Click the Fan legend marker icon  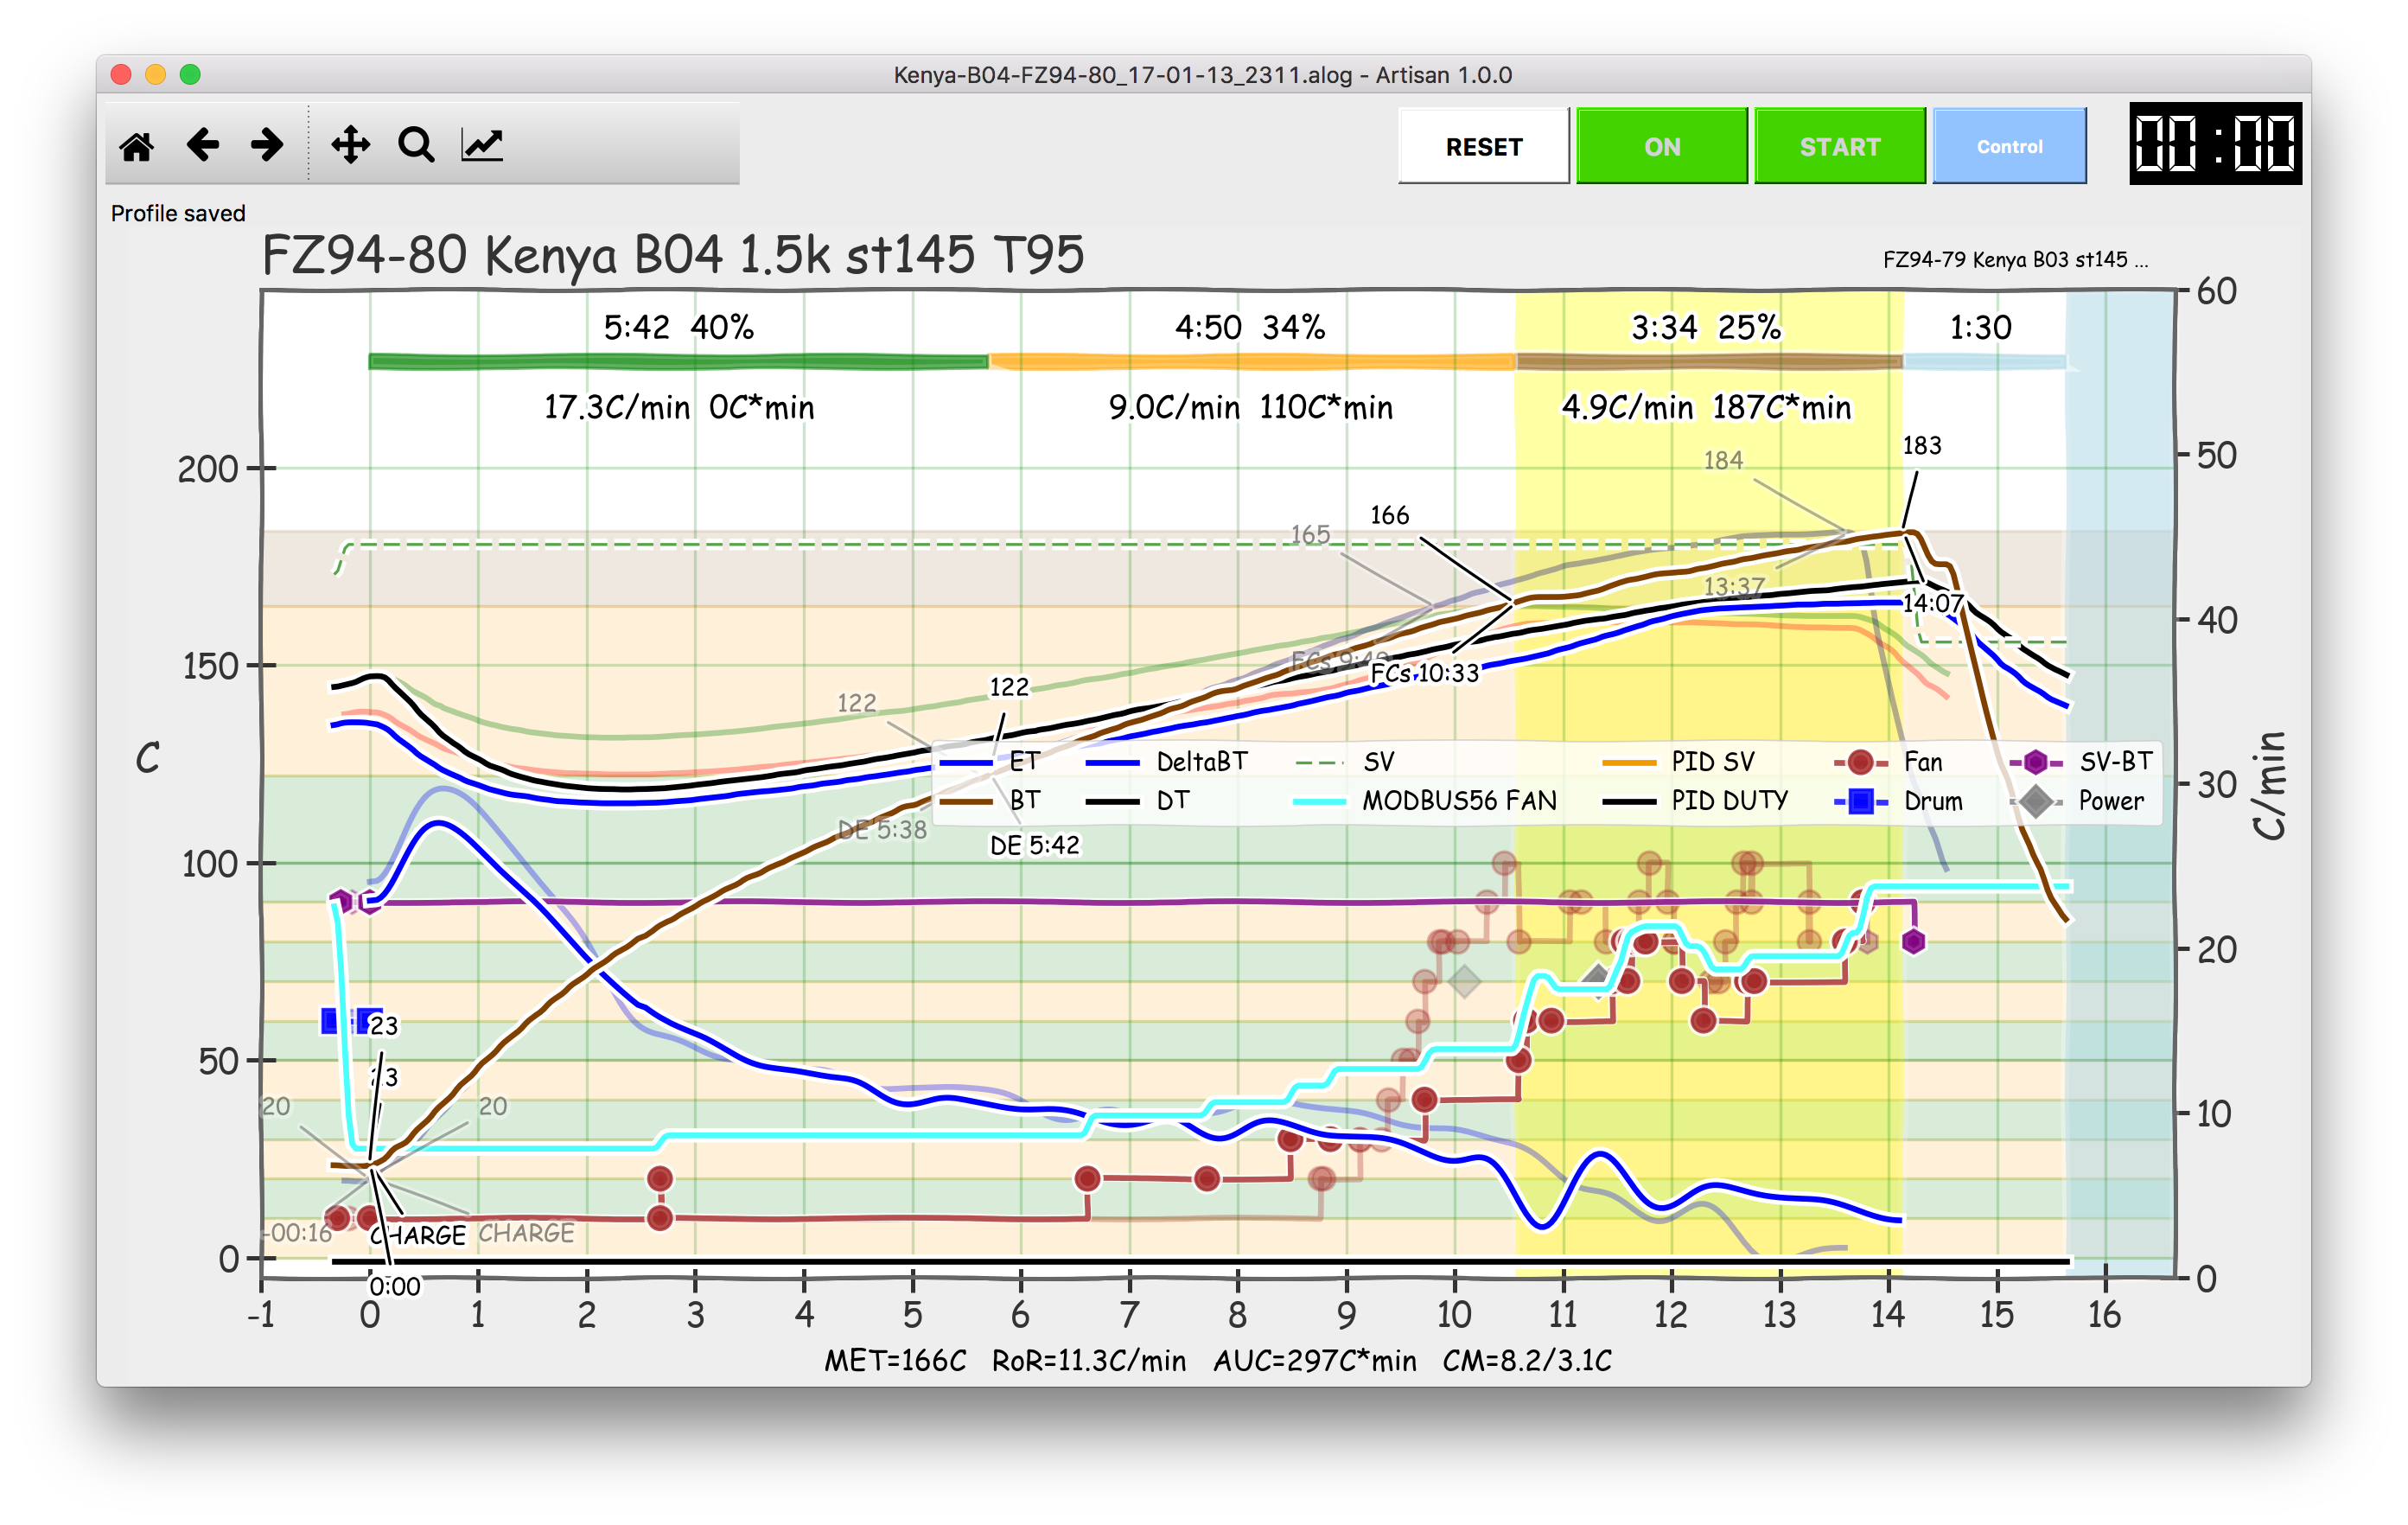(1860, 763)
